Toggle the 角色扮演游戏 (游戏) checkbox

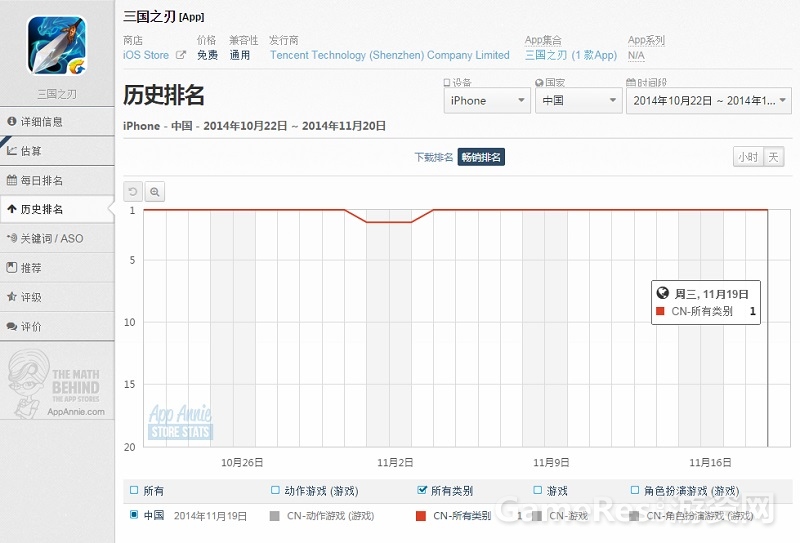635,490
